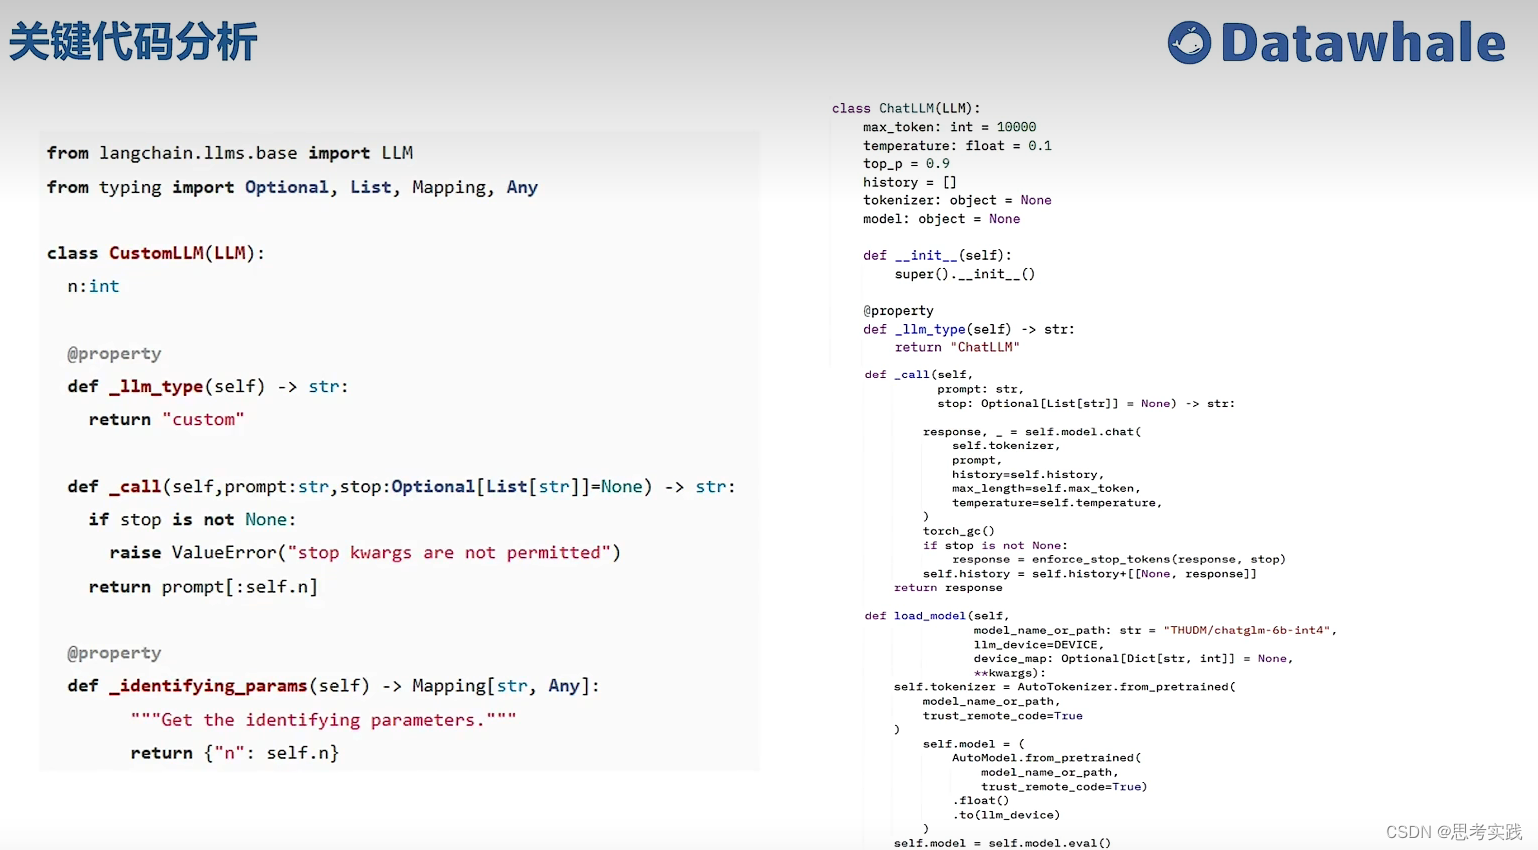Click the raise ValueError statement

[364, 552]
